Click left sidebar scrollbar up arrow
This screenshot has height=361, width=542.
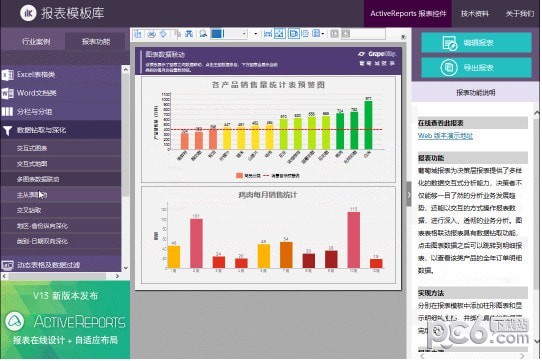(125, 70)
